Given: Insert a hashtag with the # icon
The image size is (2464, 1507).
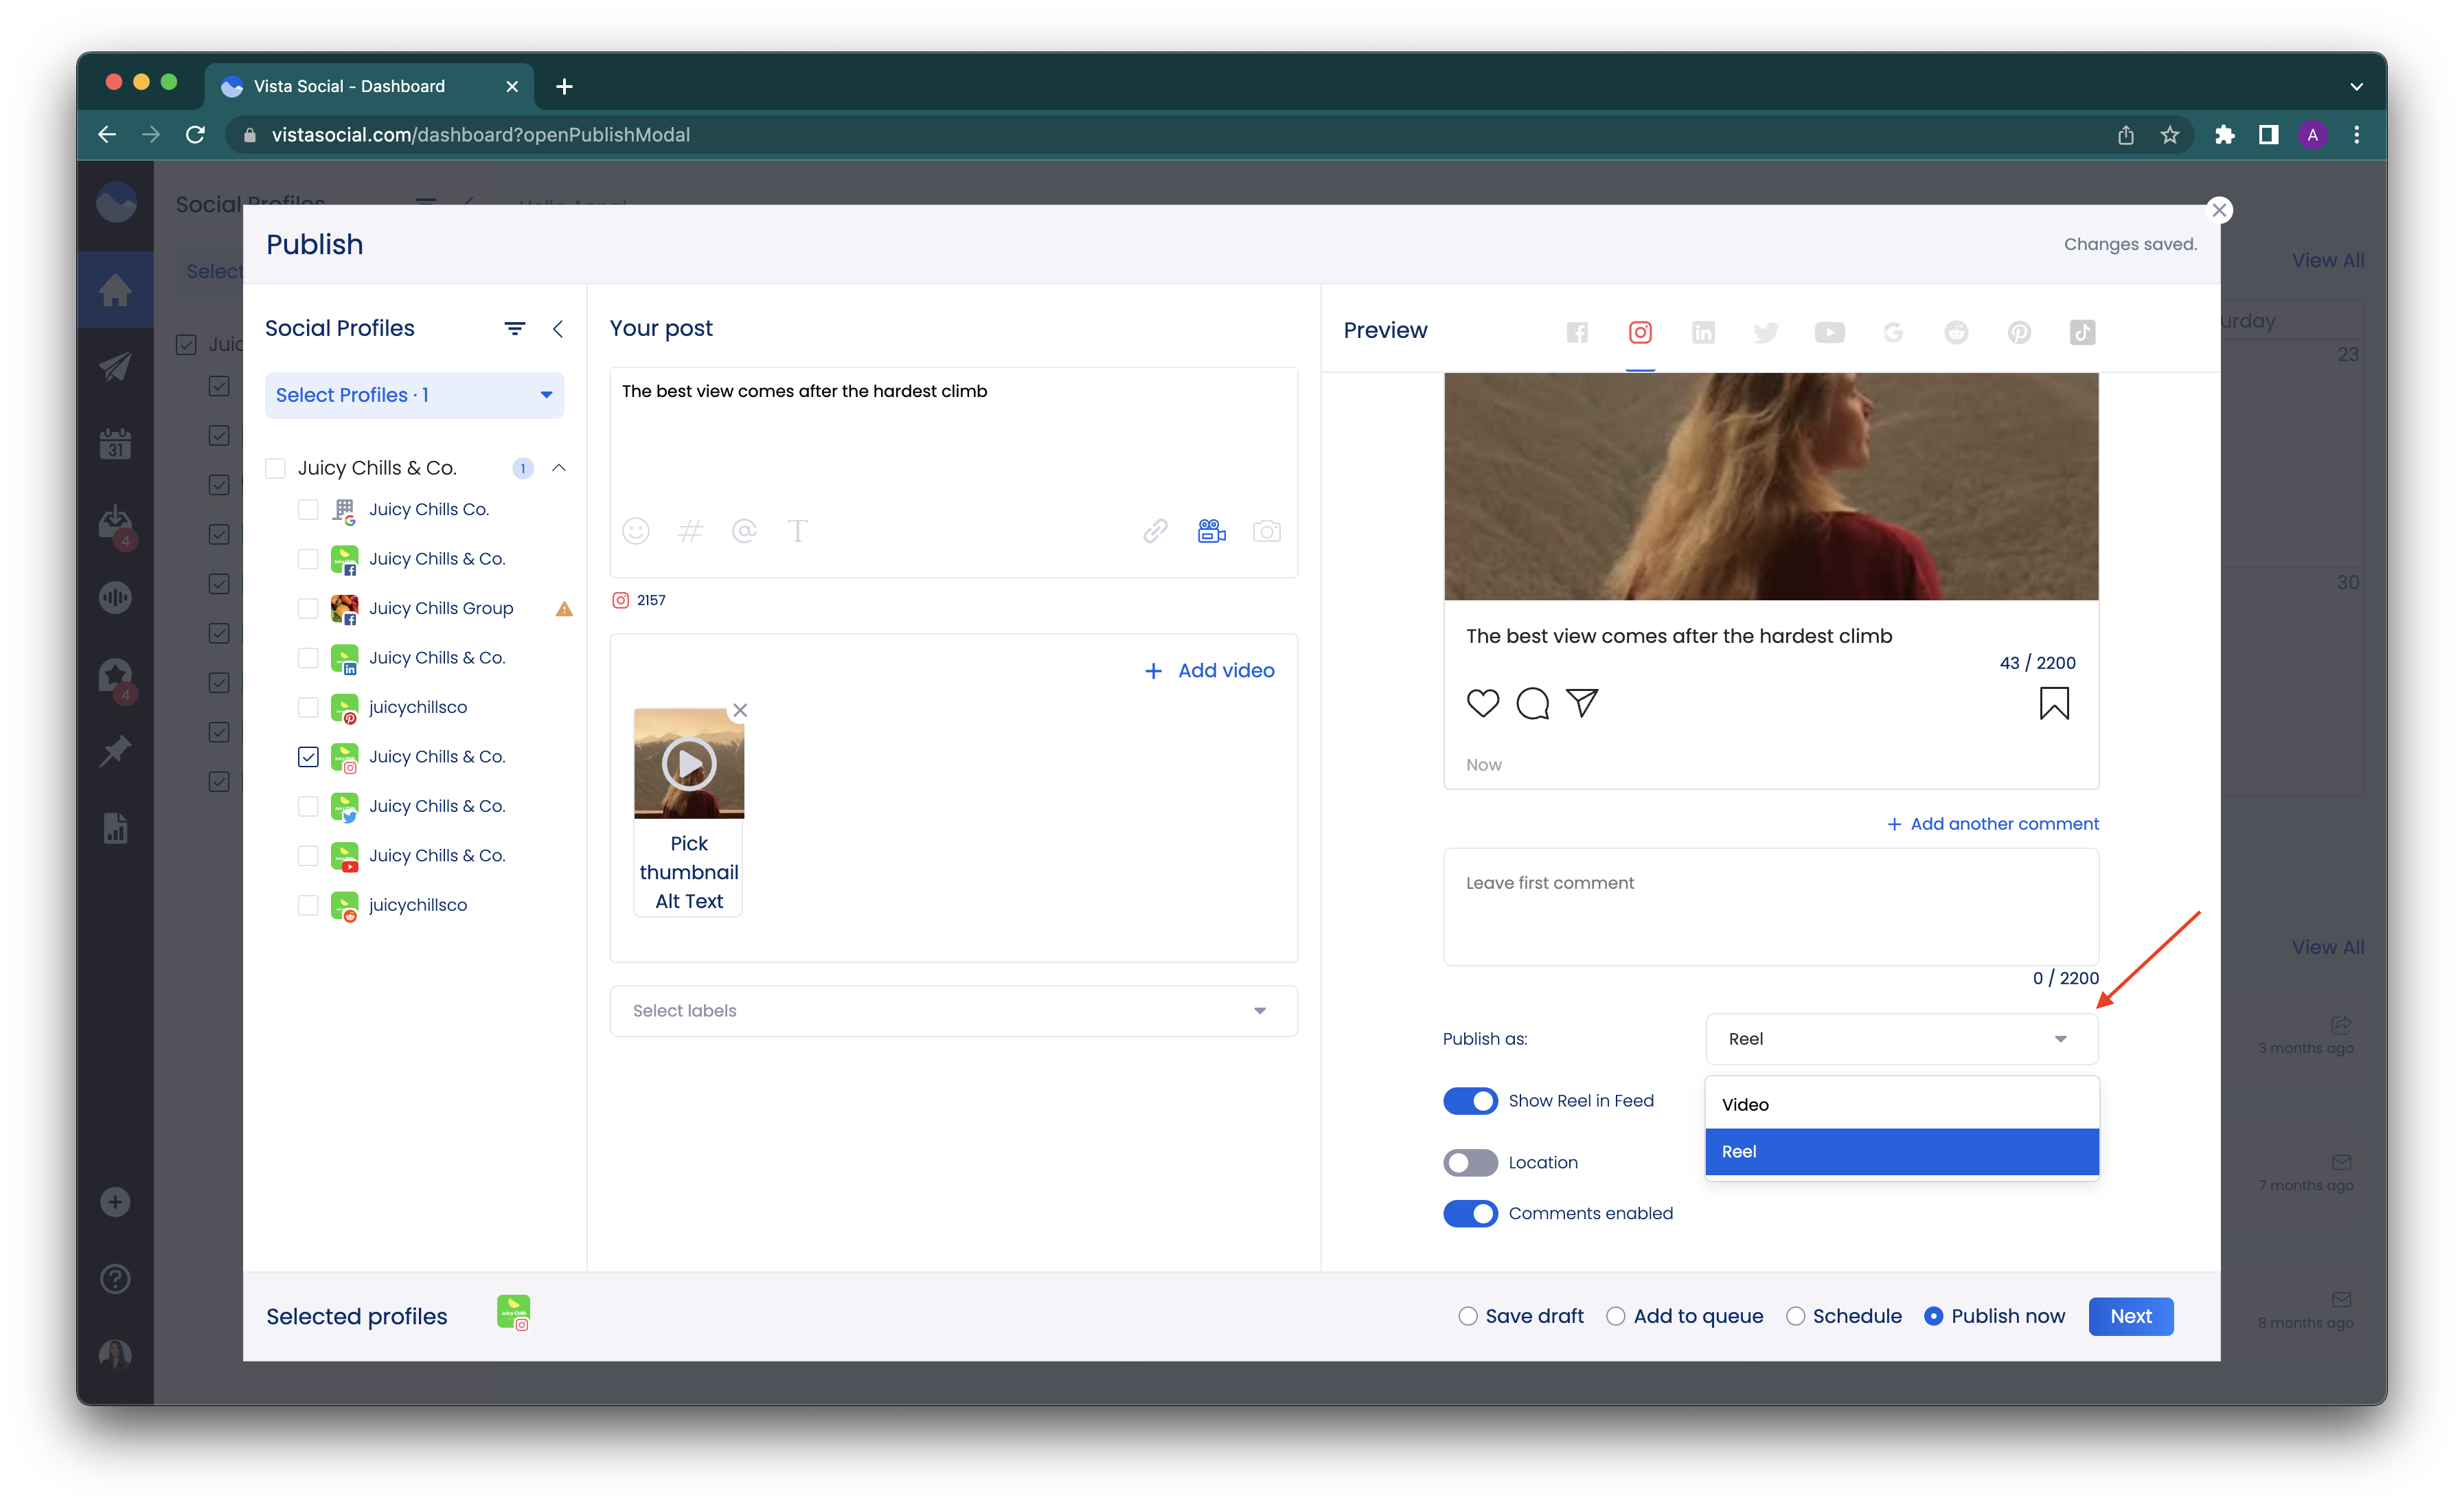Looking at the screenshot, I should coord(690,531).
